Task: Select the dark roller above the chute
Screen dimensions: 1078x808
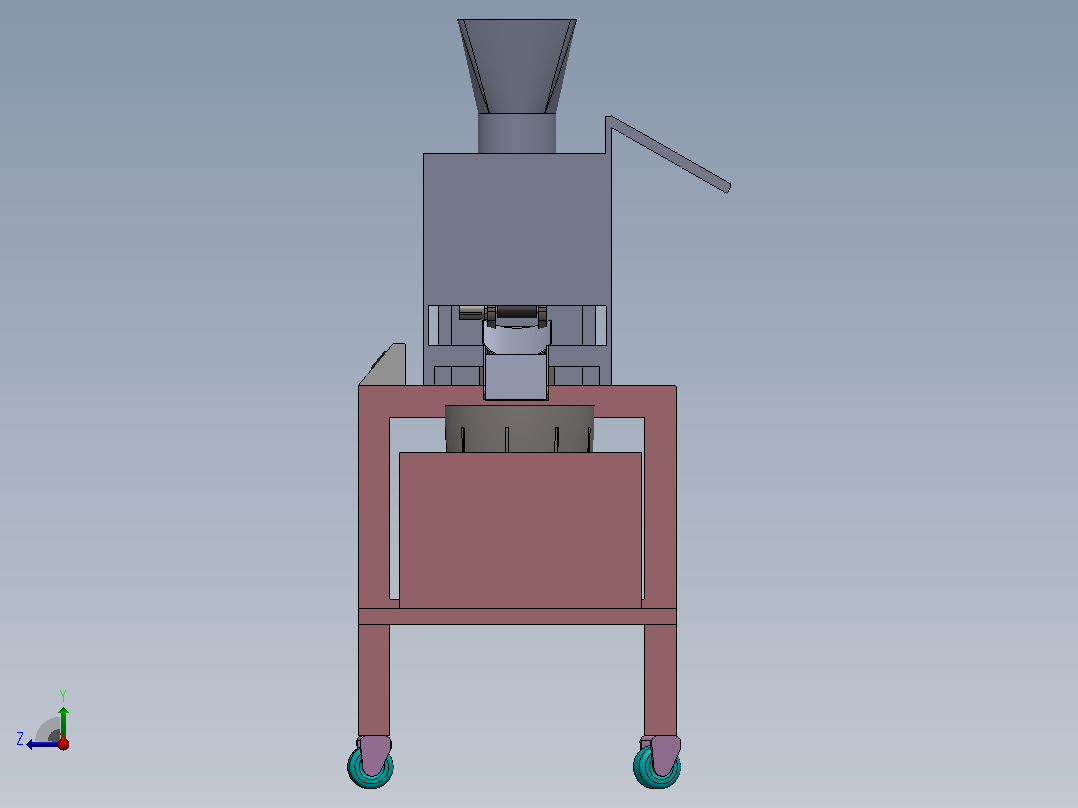Action: tap(517, 313)
